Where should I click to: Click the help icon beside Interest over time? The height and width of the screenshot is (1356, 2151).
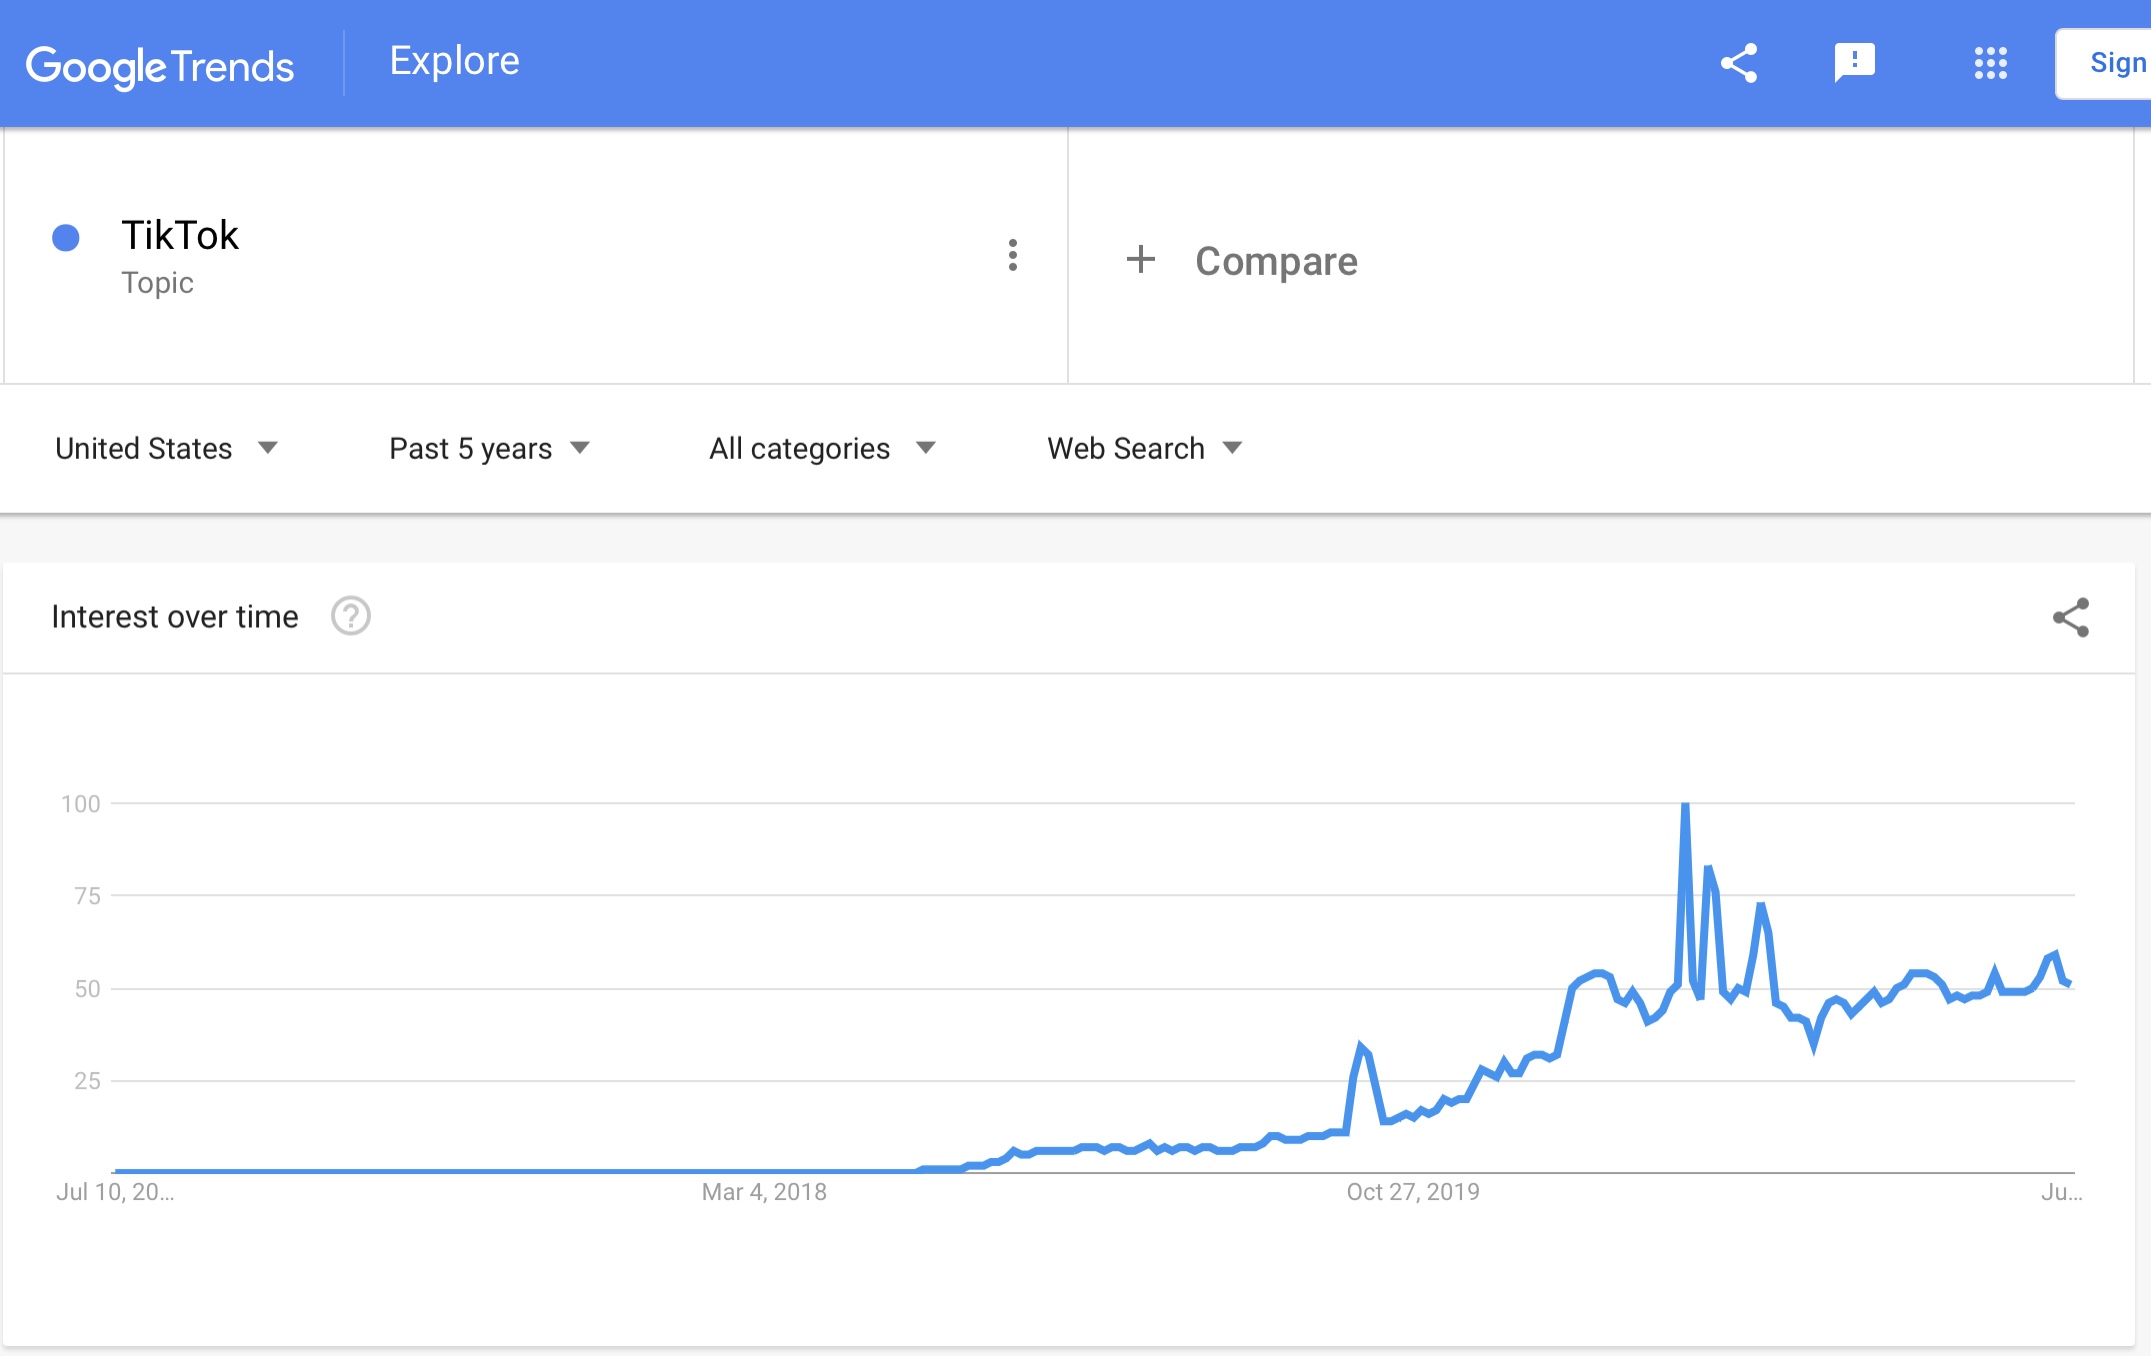350,616
